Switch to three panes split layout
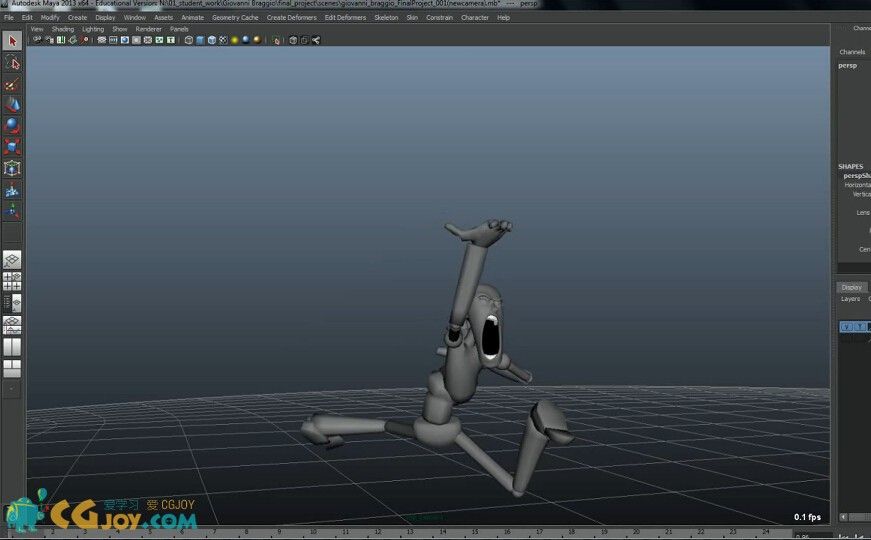 coord(12,368)
